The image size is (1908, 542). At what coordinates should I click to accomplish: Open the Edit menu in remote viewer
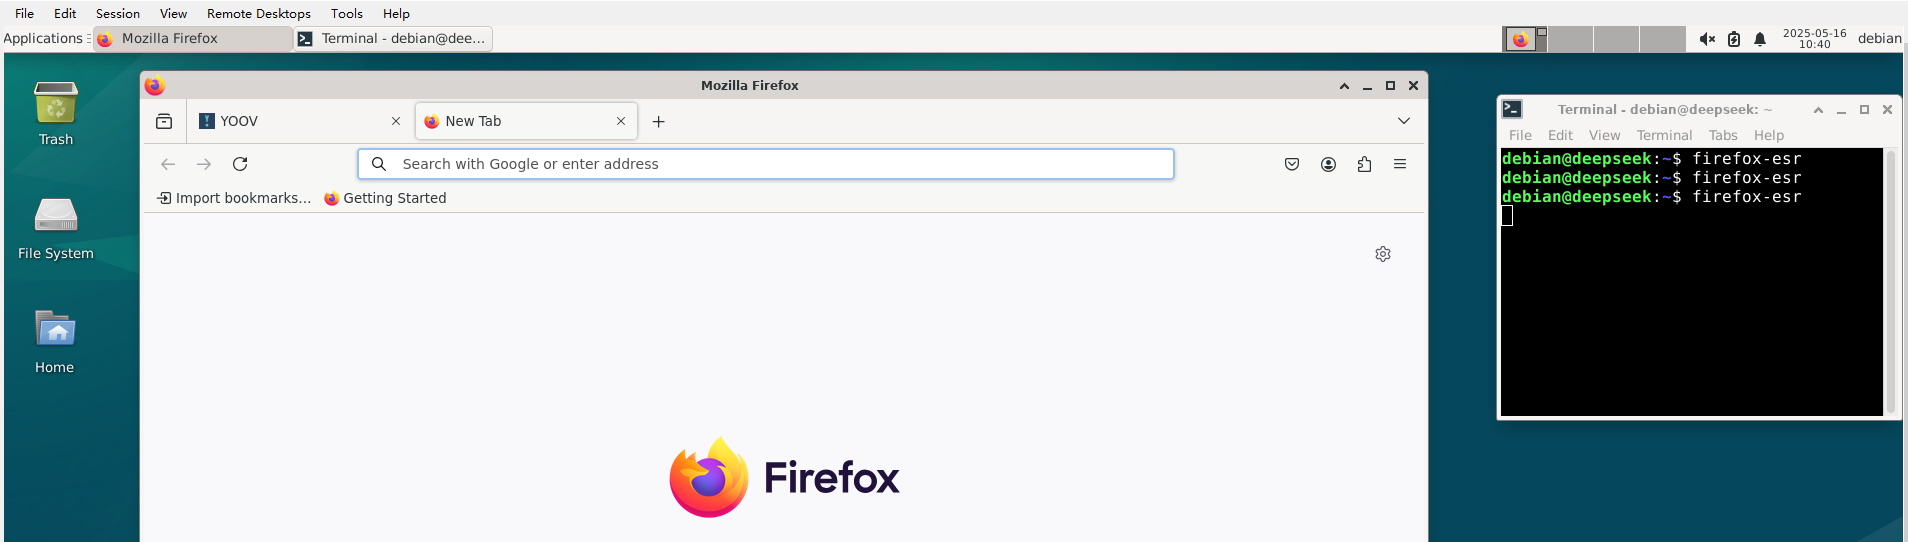coord(65,13)
